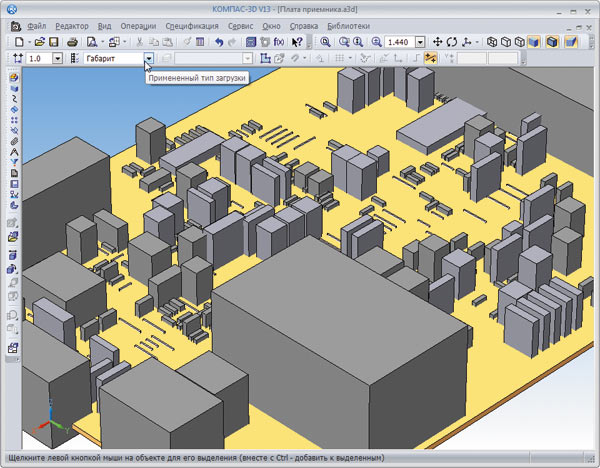Open a file with the folder icon

(x=39, y=42)
